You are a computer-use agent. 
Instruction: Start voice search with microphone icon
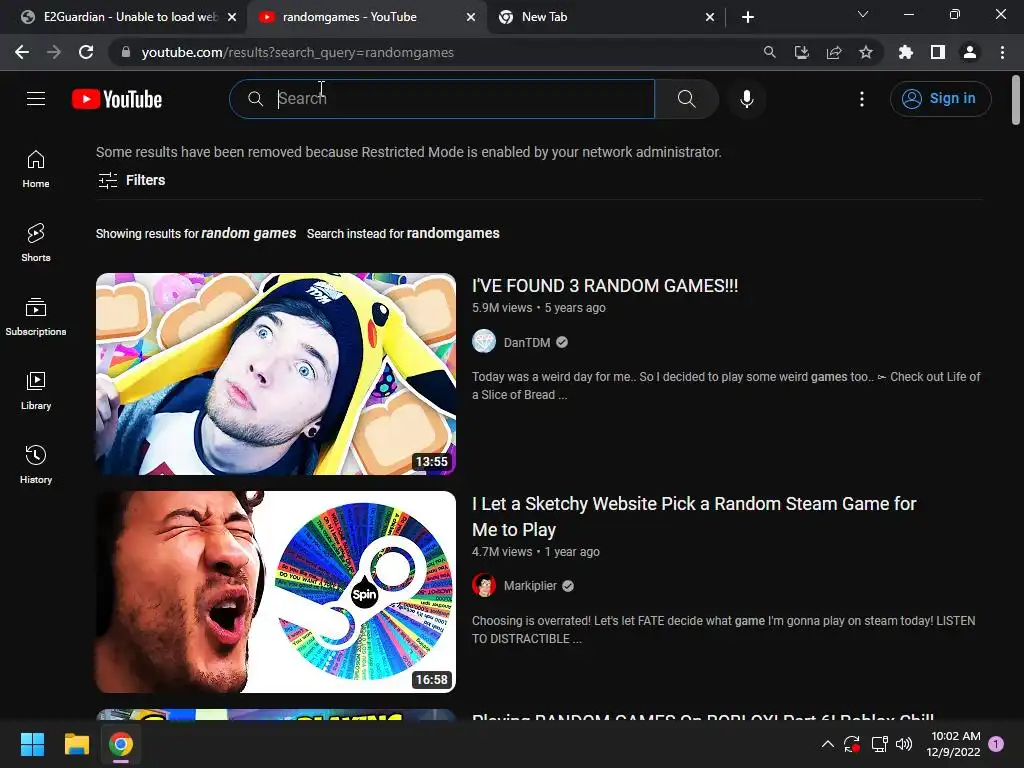pos(746,99)
